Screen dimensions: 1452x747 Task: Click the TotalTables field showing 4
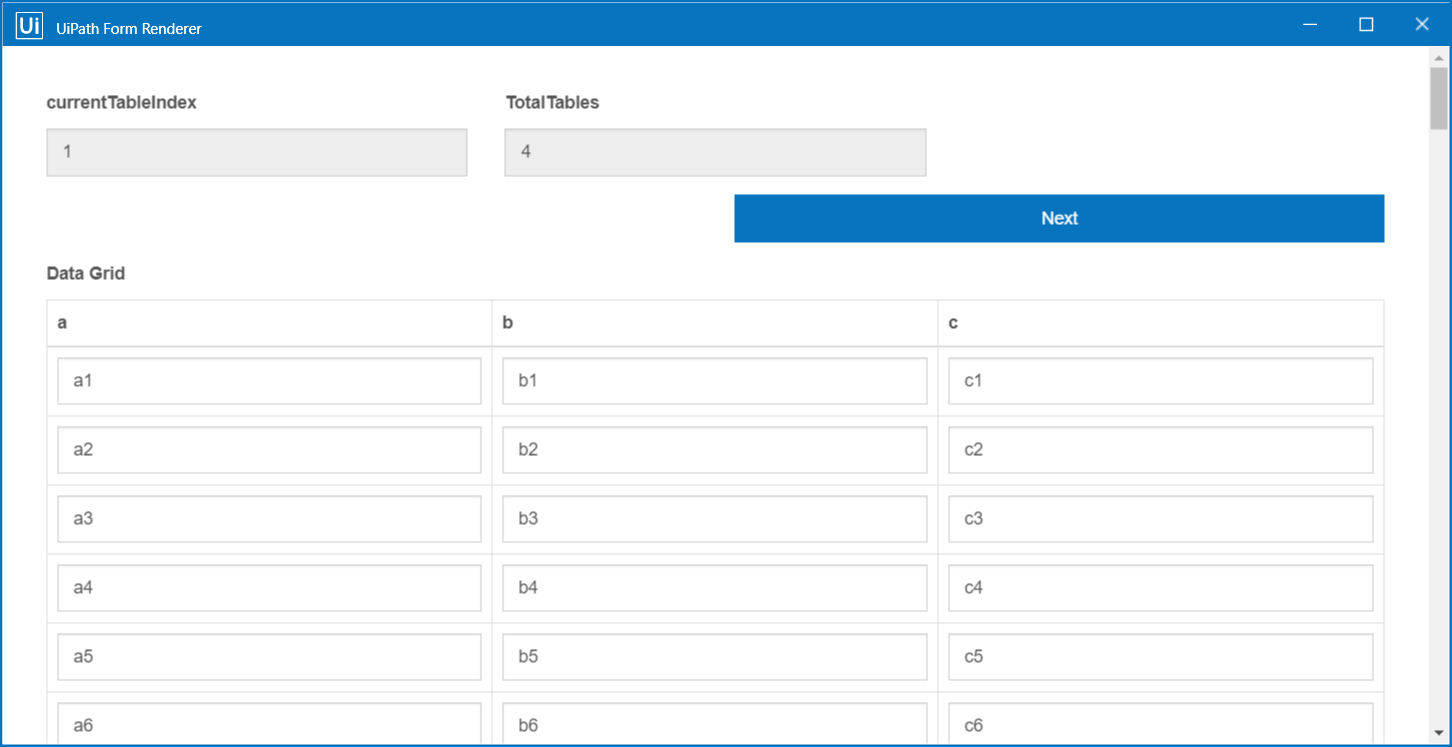click(x=715, y=152)
